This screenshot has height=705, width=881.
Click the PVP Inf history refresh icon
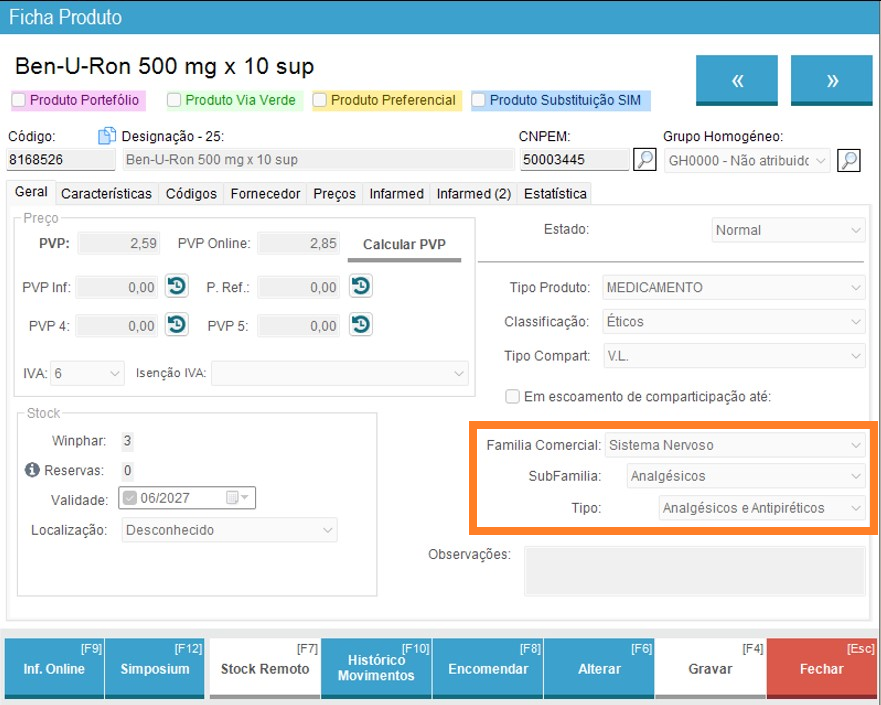(x=176, y=287)
